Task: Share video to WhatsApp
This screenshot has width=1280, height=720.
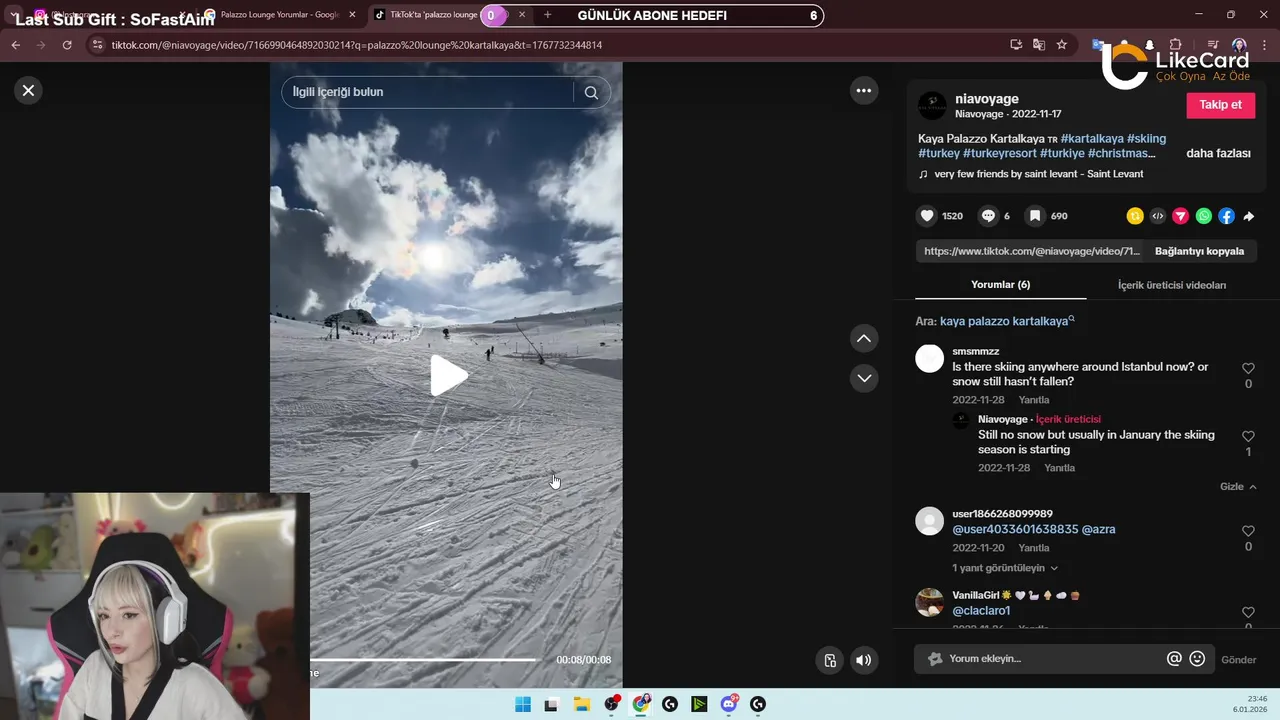Action: pos(1204,216)
